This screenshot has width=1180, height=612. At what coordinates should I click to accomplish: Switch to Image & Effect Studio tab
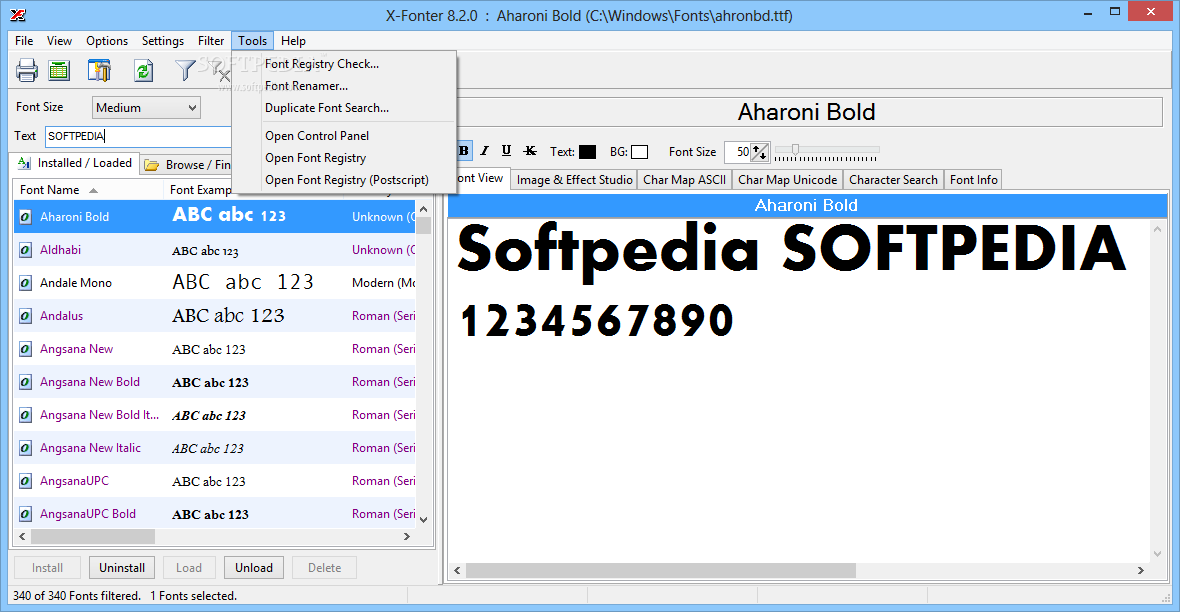(x=574, y=180)
